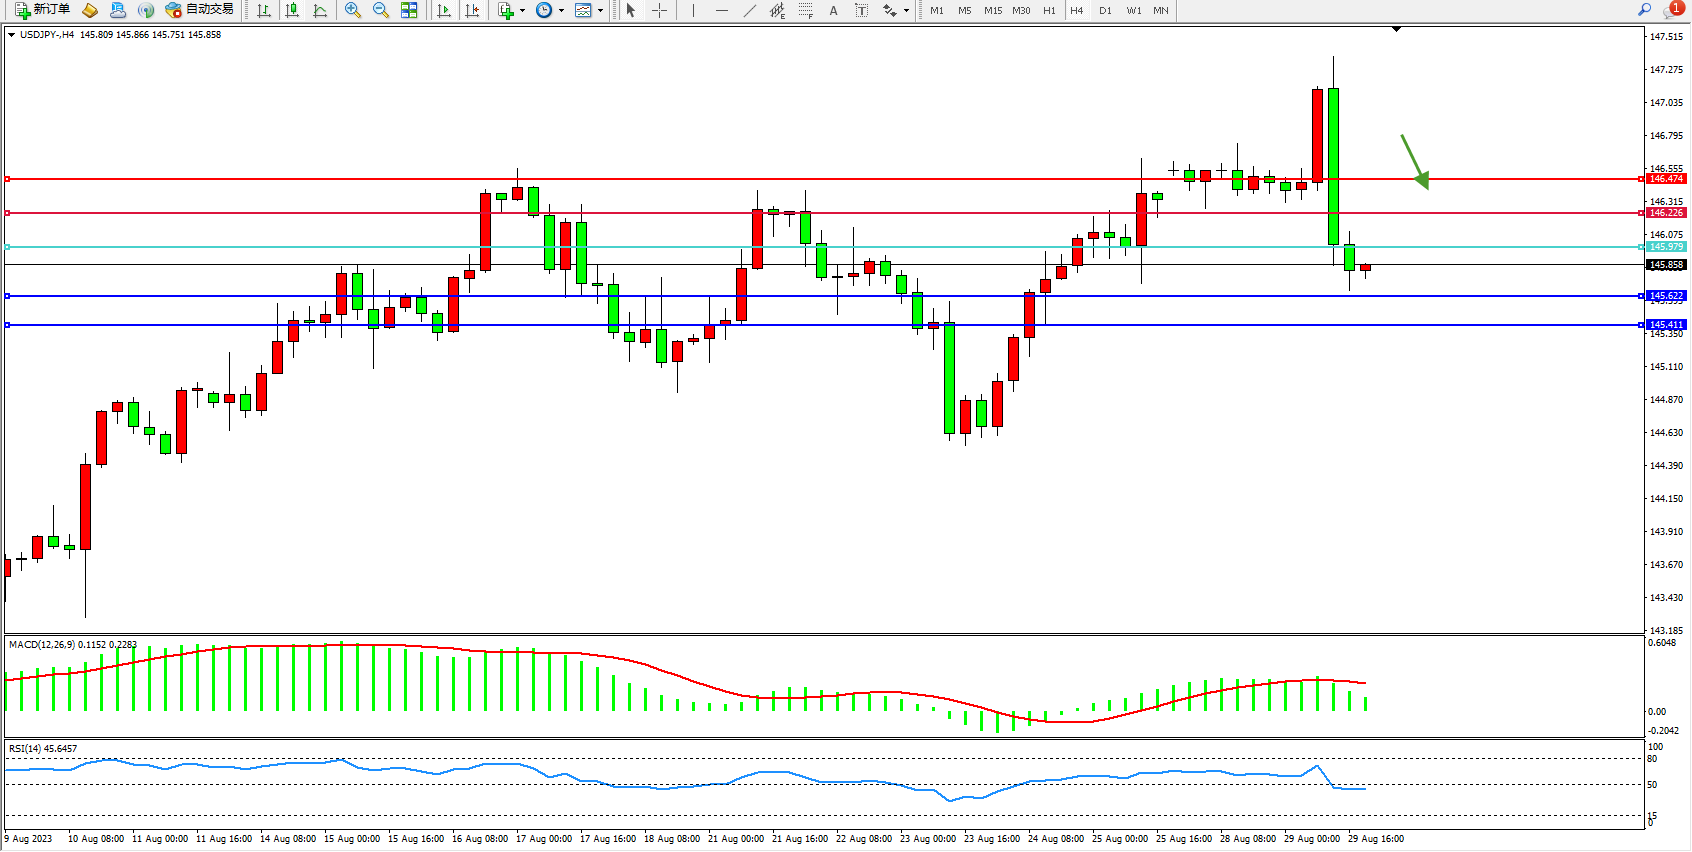Open the chat notifications icon
Screen dimensions: 1692x852
tap(1672, 10)
